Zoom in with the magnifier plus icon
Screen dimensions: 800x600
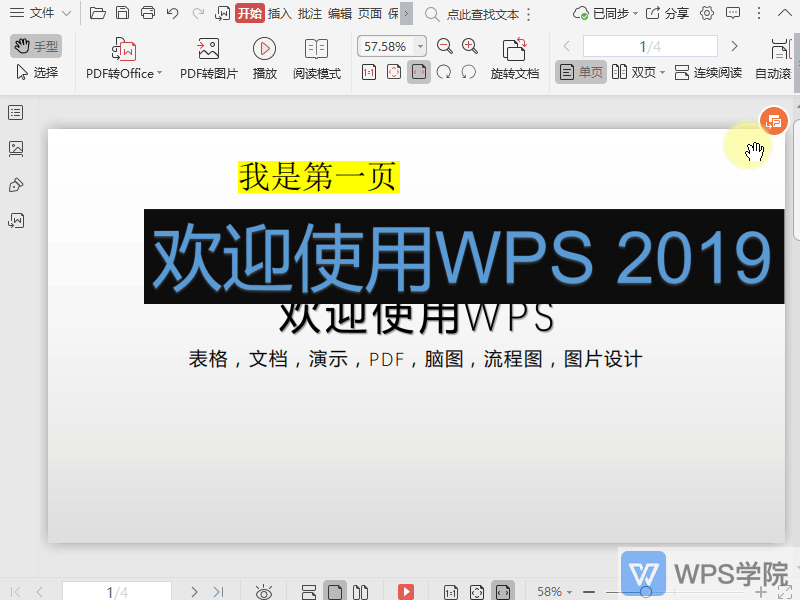tap(469, 45)
